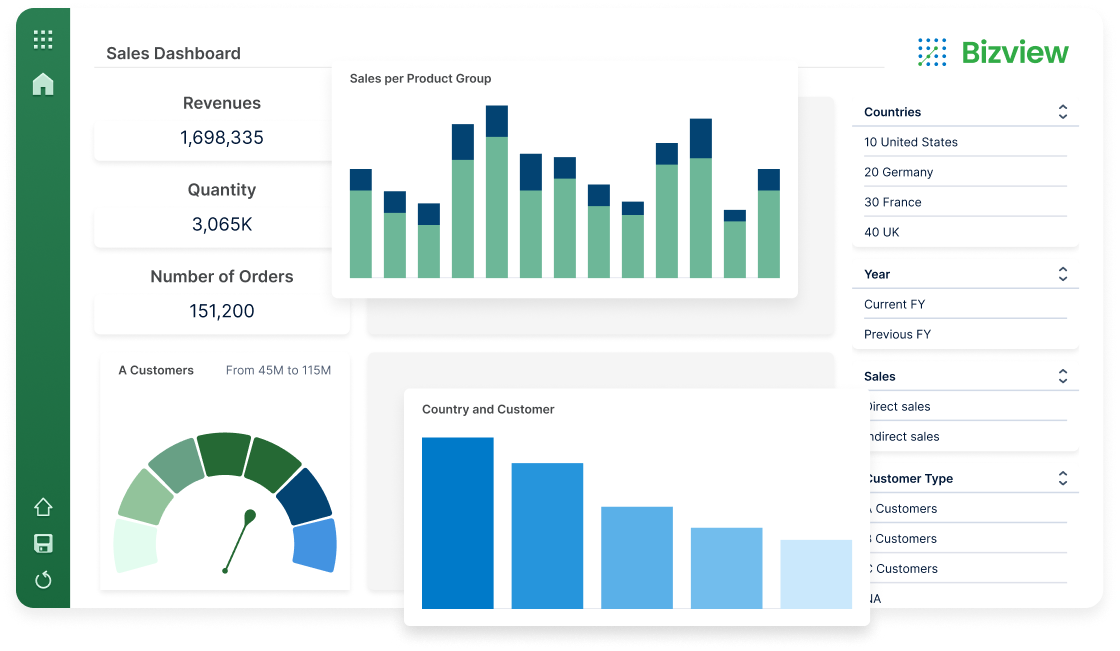Select the Home icon in the green sidebar

[x=42, y=85]
